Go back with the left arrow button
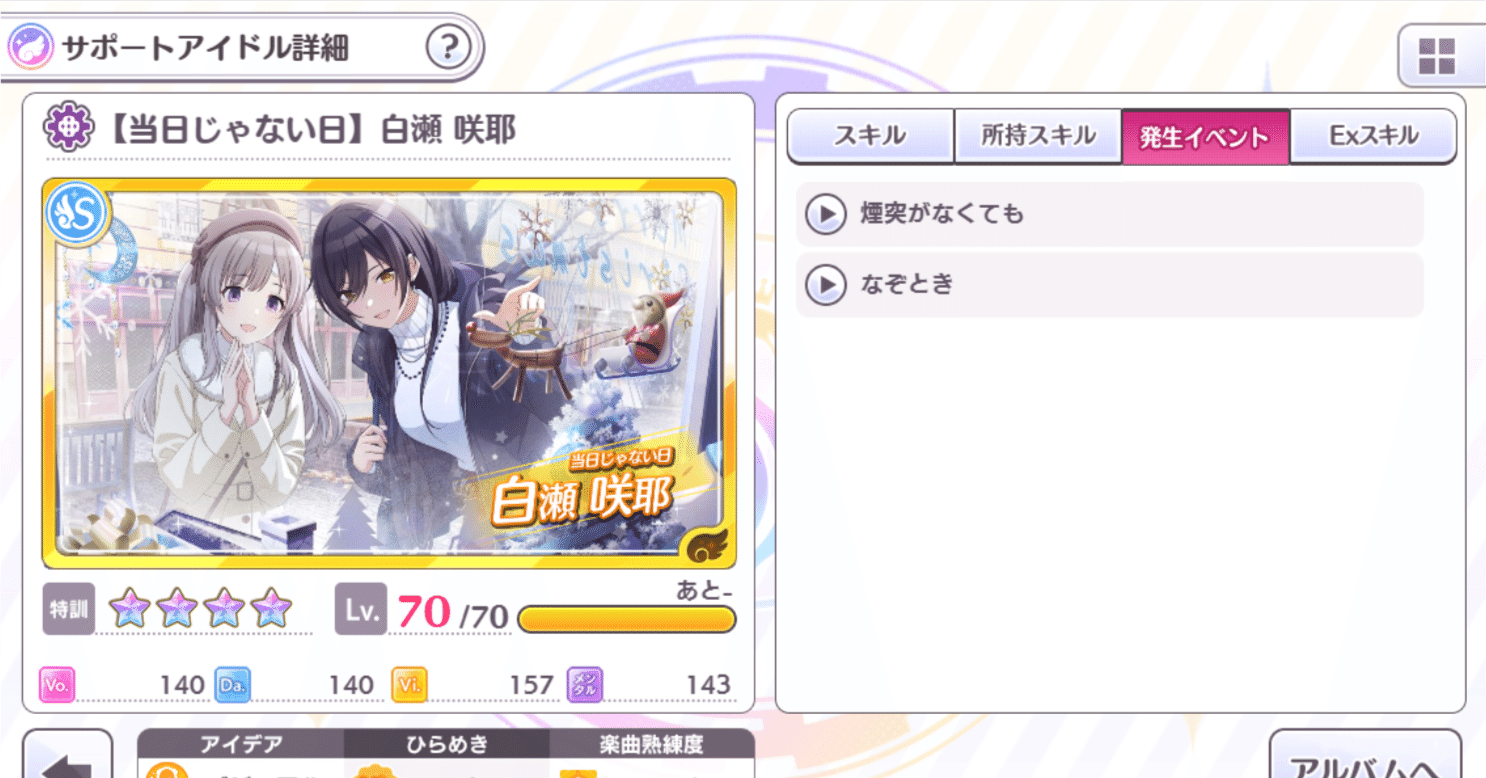1486x778 pixels. pyautogui.click(x=68, y=756)
